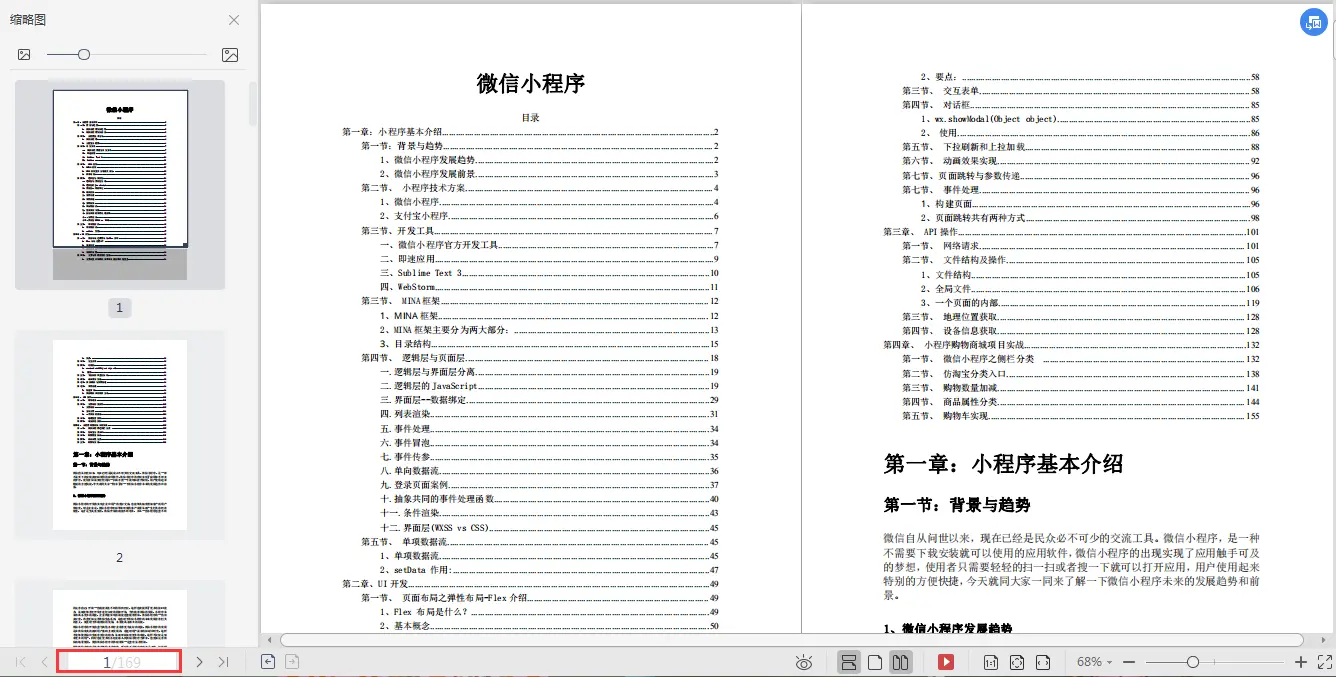The height and width of the screenshot is (677, 1336).
Task: Open the blue floating tool icon top right
Action: 1313,21
